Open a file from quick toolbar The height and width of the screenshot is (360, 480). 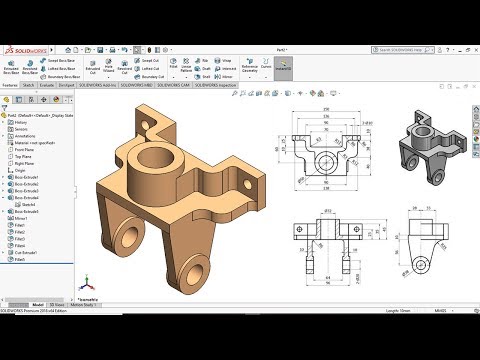88,50
